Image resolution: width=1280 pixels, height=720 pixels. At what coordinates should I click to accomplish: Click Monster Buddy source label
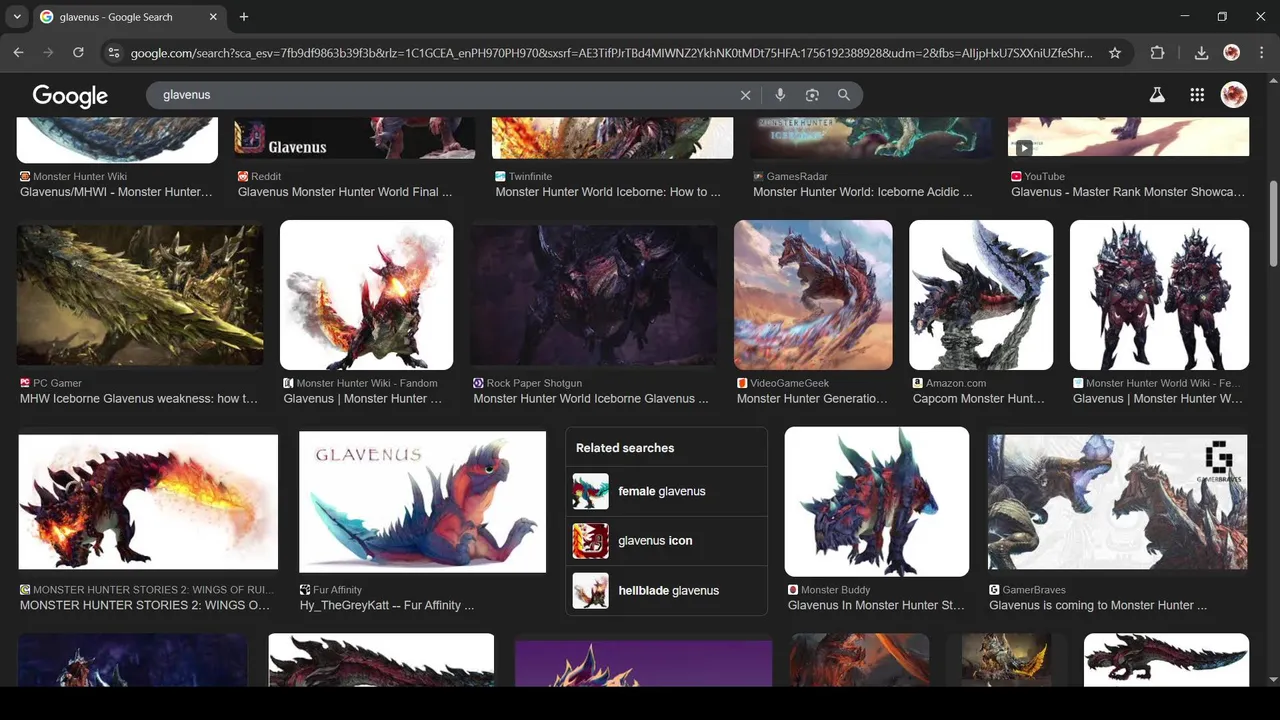click(836, 590)
